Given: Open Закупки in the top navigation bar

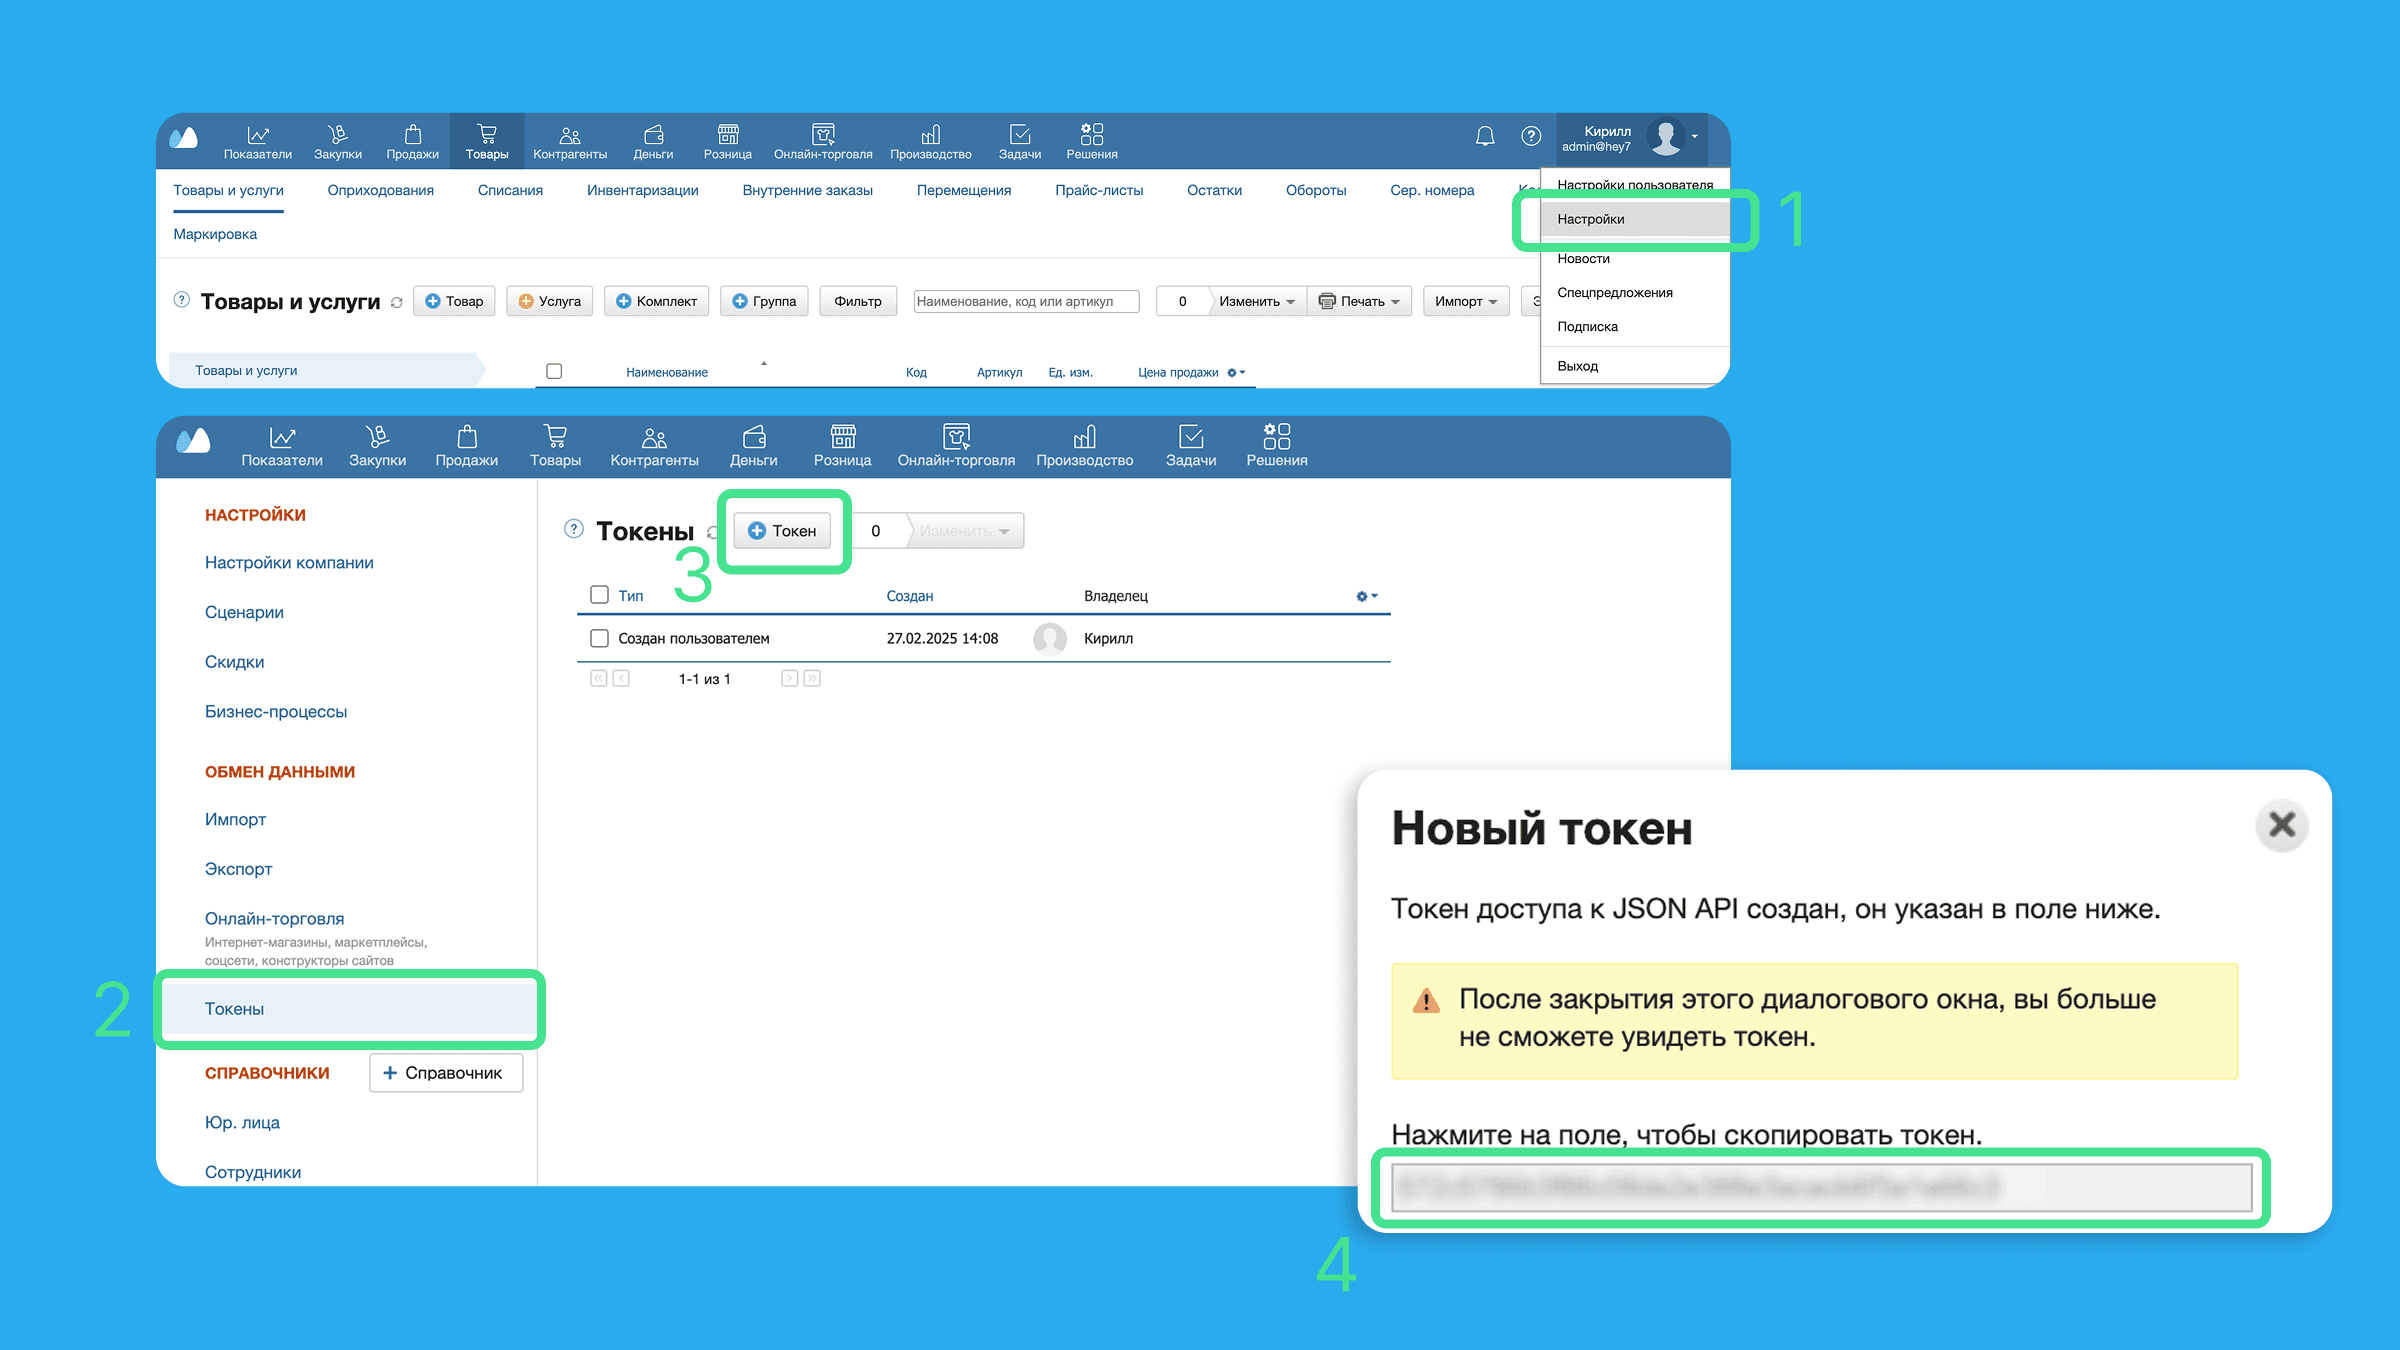Looking at the screenshot, I should pos(338,141).
